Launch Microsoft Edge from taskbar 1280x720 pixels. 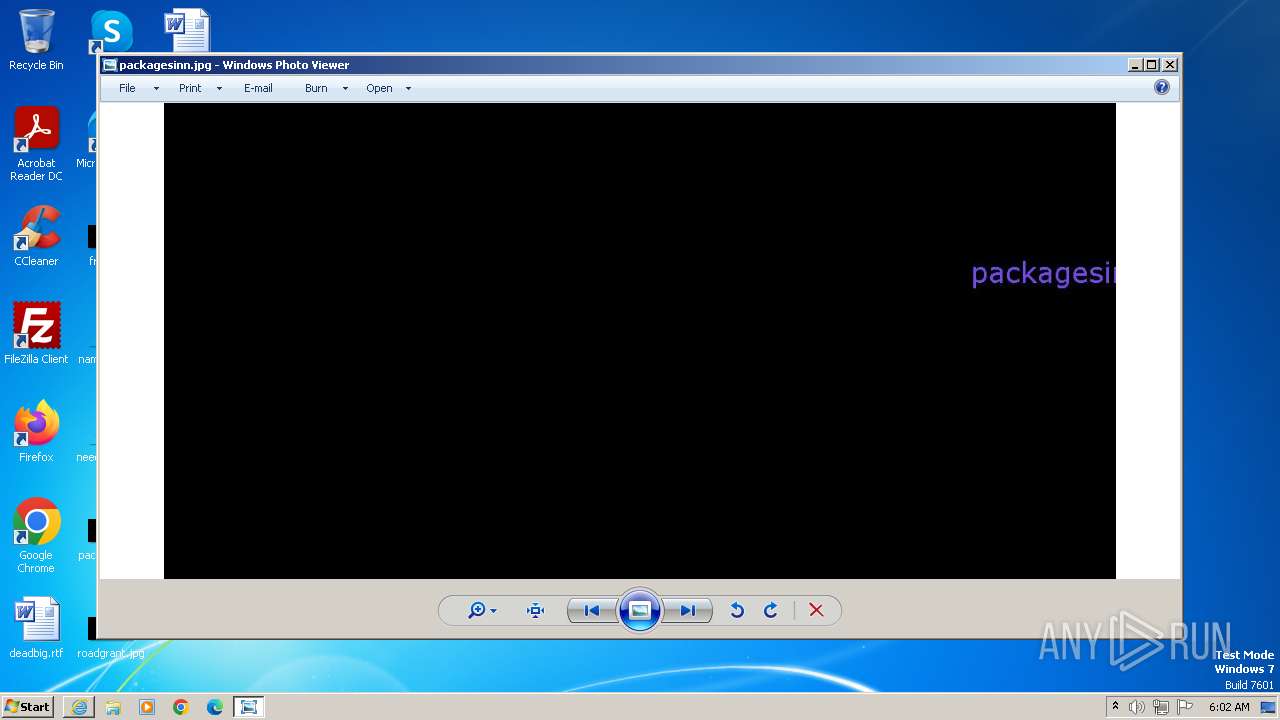pos(215,707)
